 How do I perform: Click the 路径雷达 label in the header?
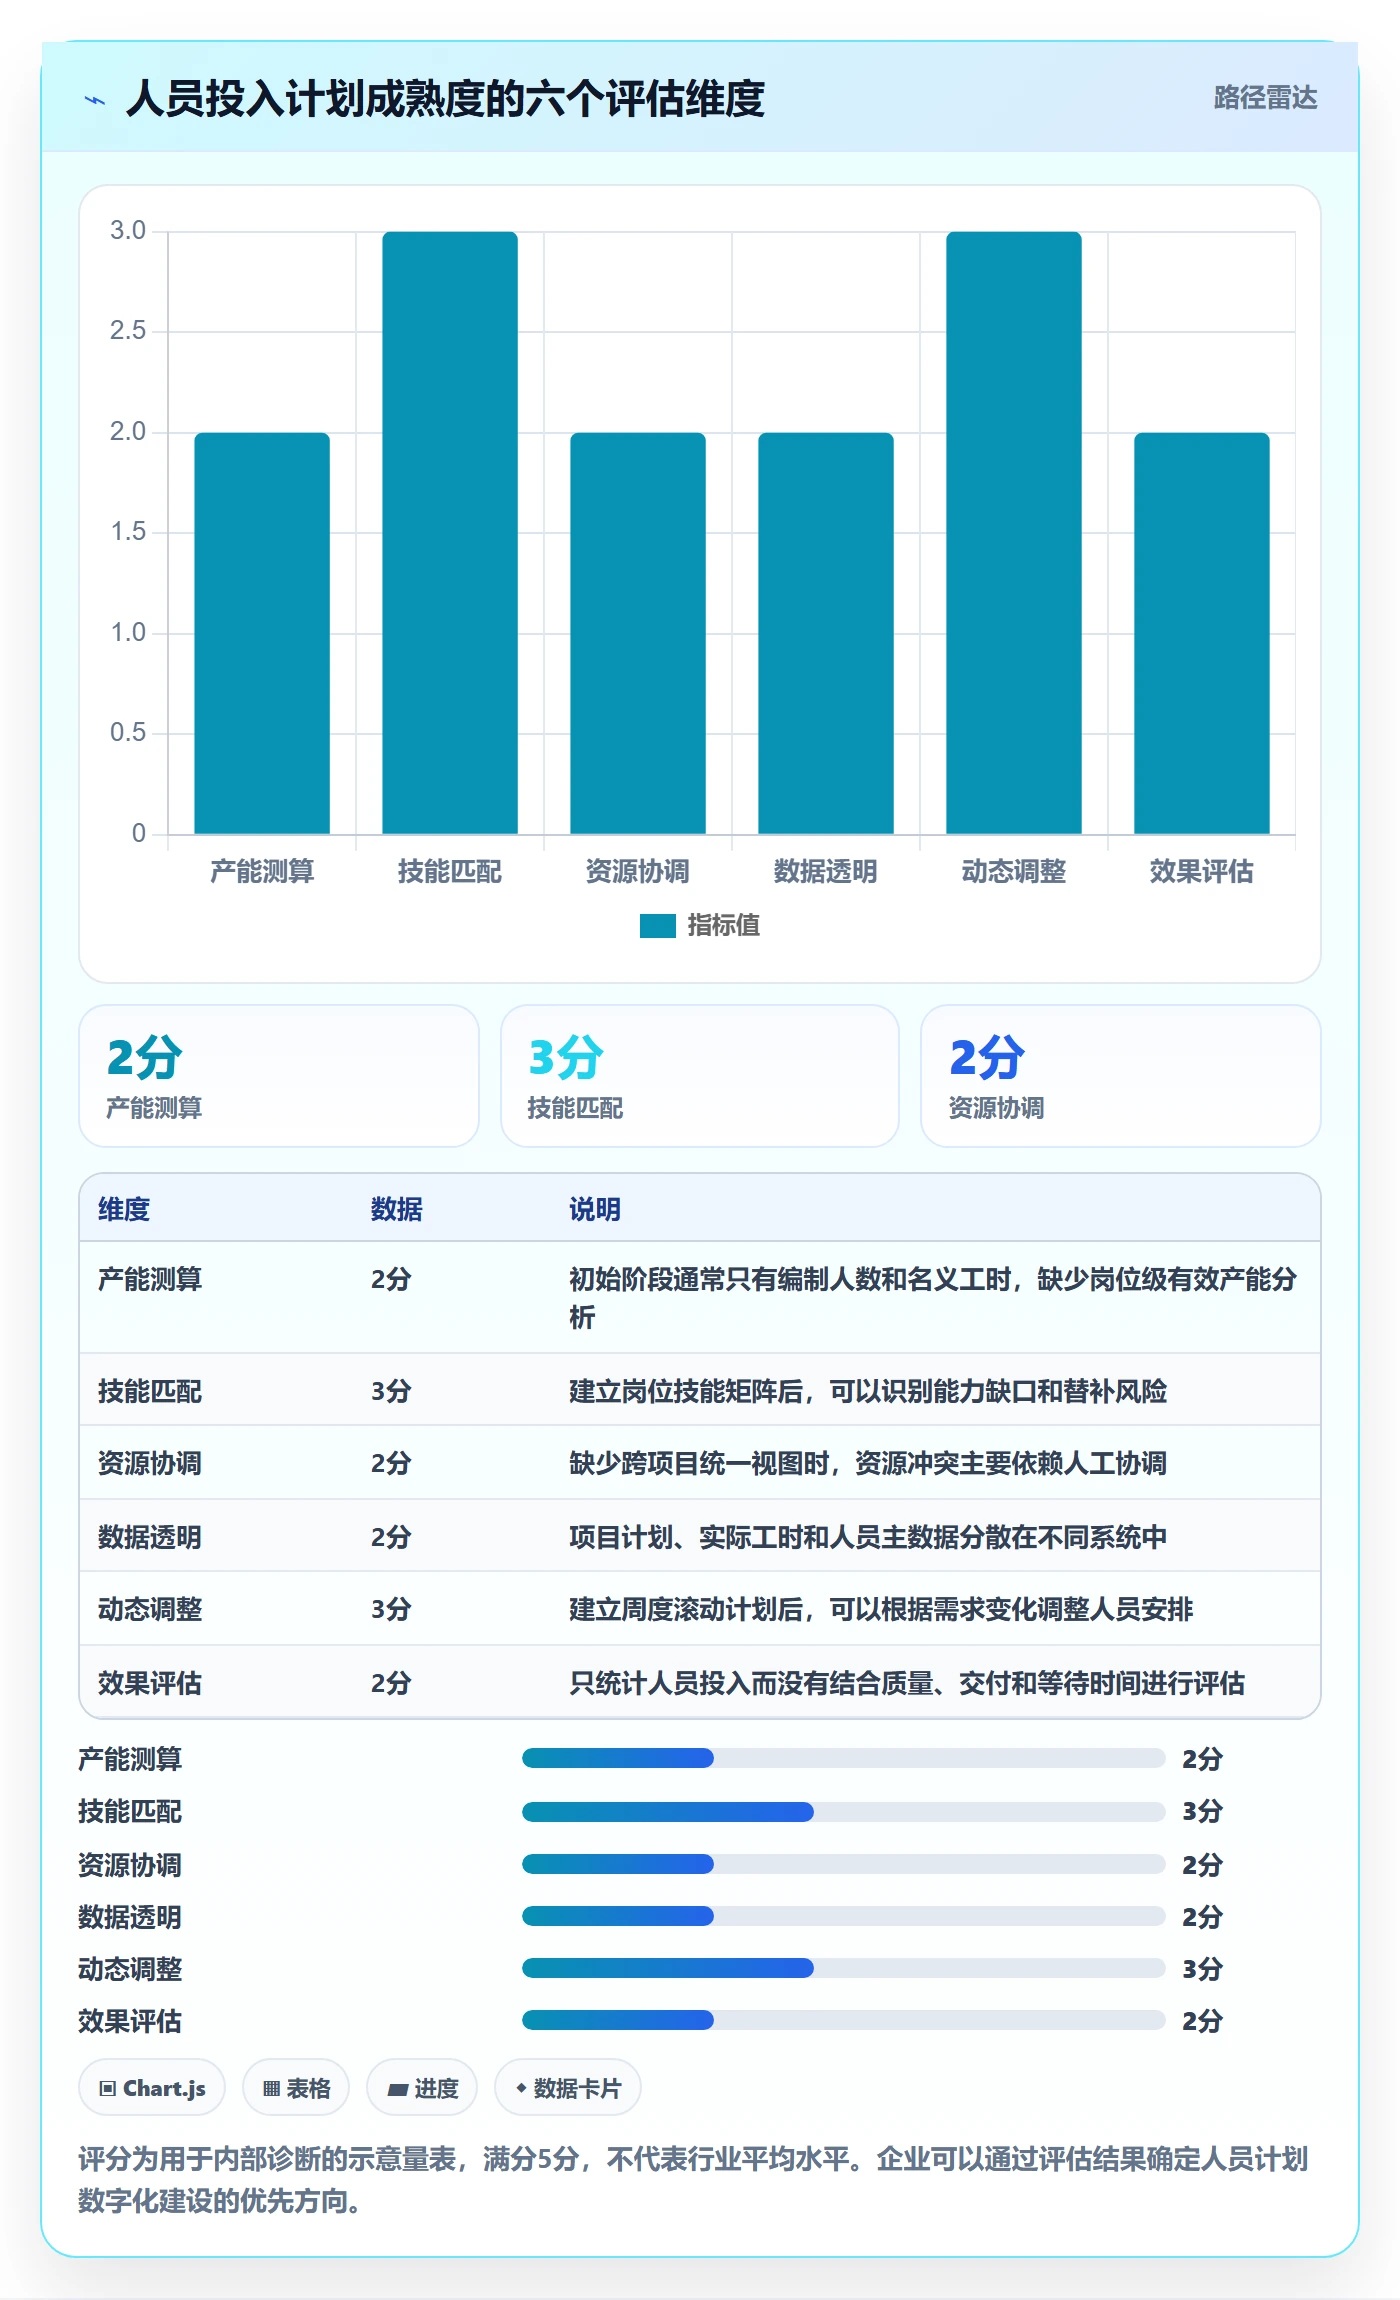1265,98
